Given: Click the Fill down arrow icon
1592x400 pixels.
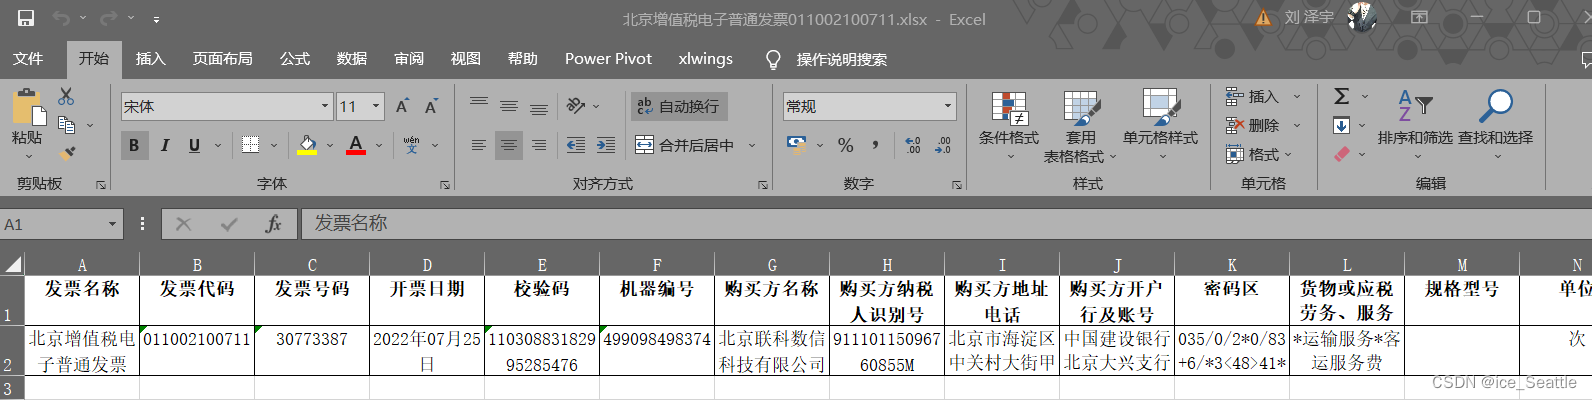Looking at the screenshot, I should pyautogui.click(x=1342, y=125).
